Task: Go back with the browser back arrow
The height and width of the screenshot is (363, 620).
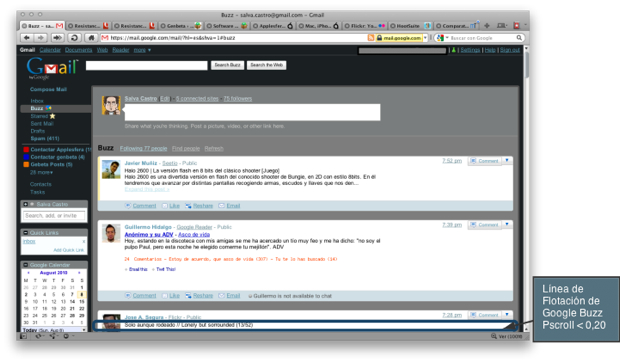Action: pyautogui.click(x=27, y=38)
